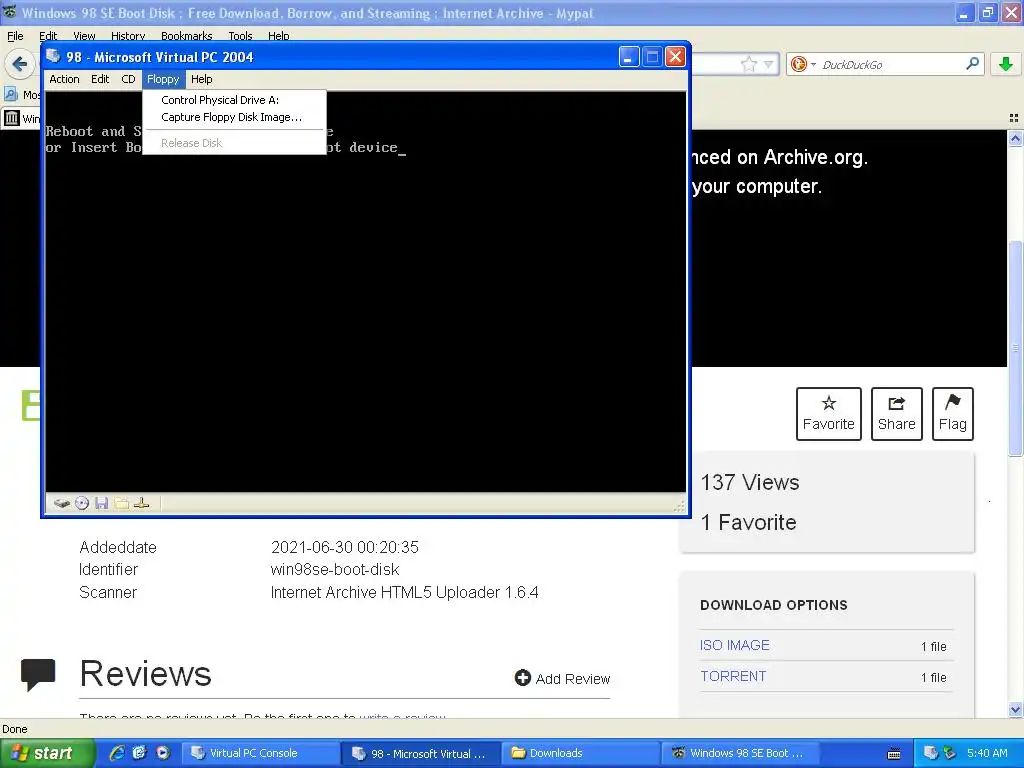
Task: Click the shared folders status icon in Virtual PC
Action: 121,503
